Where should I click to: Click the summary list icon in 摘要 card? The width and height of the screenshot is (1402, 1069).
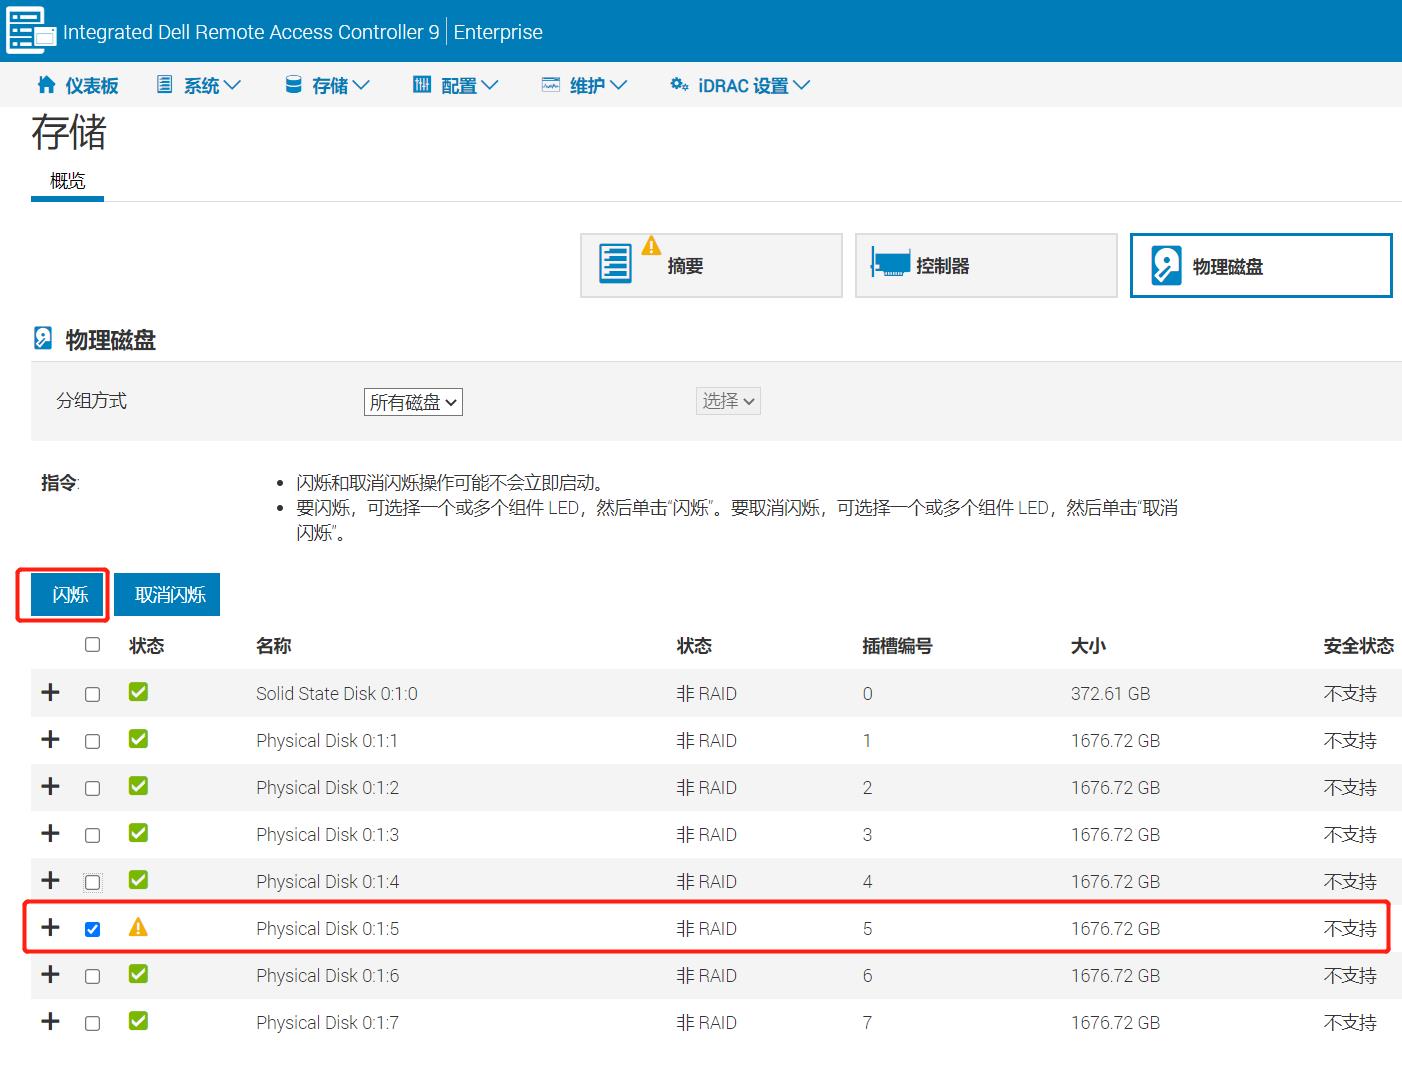(615, 264)
